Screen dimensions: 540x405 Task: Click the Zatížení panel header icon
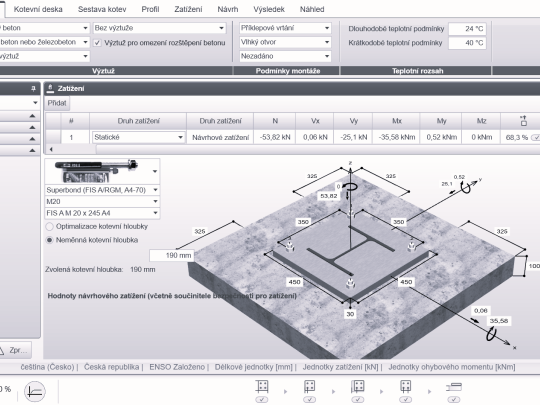pos(51,89)
